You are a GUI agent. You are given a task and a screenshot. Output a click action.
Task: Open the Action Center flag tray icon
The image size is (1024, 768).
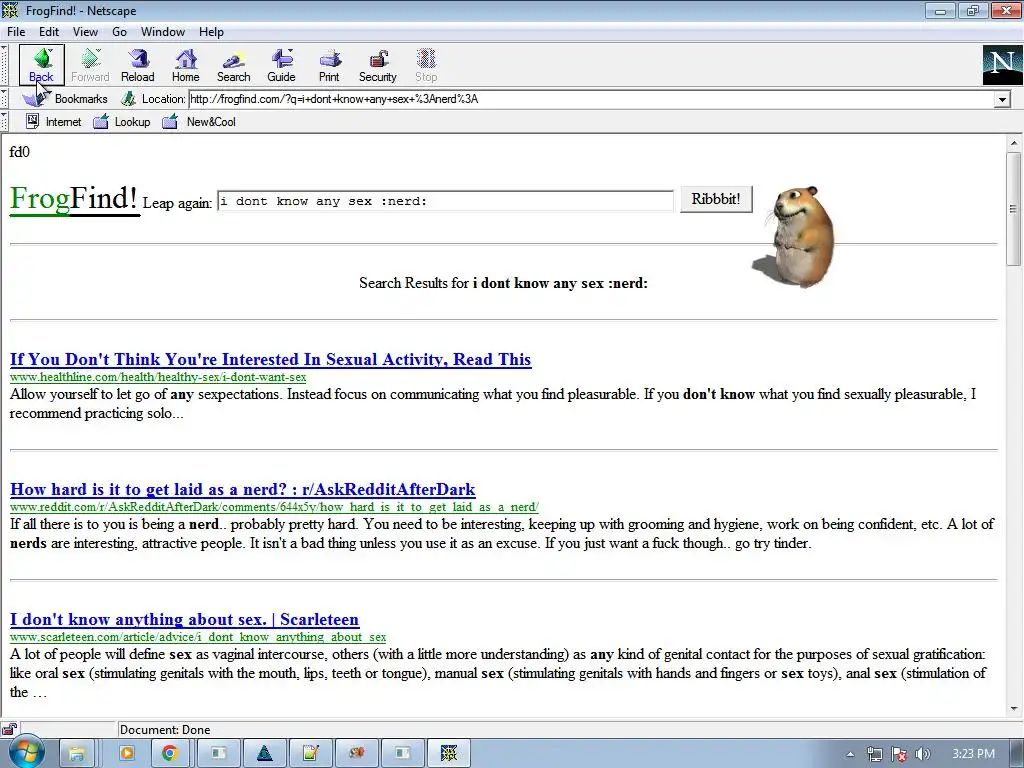899,755
